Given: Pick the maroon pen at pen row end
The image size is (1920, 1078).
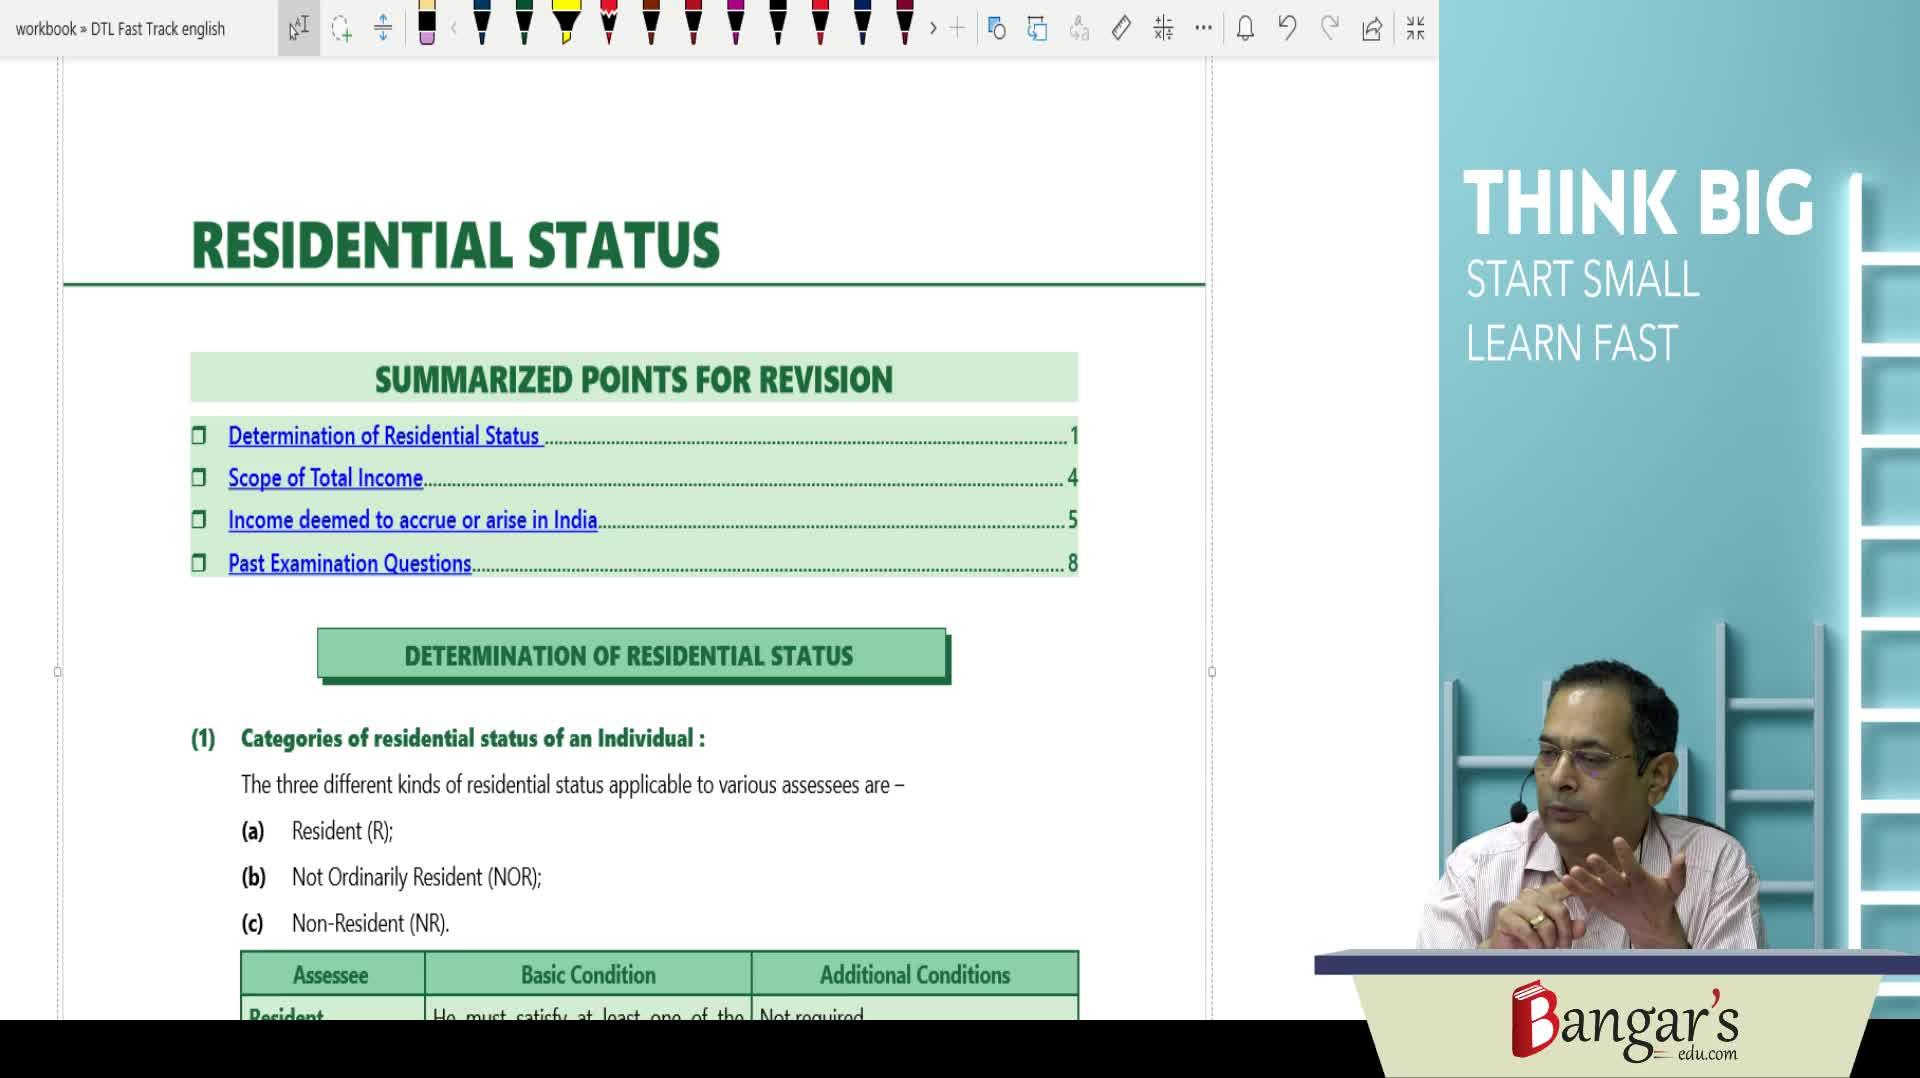Looking at the screenshot, I should click(905, 24).
